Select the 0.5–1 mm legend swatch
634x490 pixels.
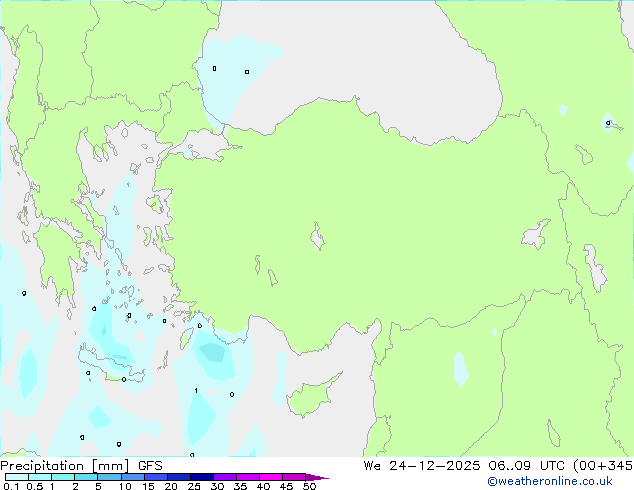pyautogui.click(x=40, y=477)
